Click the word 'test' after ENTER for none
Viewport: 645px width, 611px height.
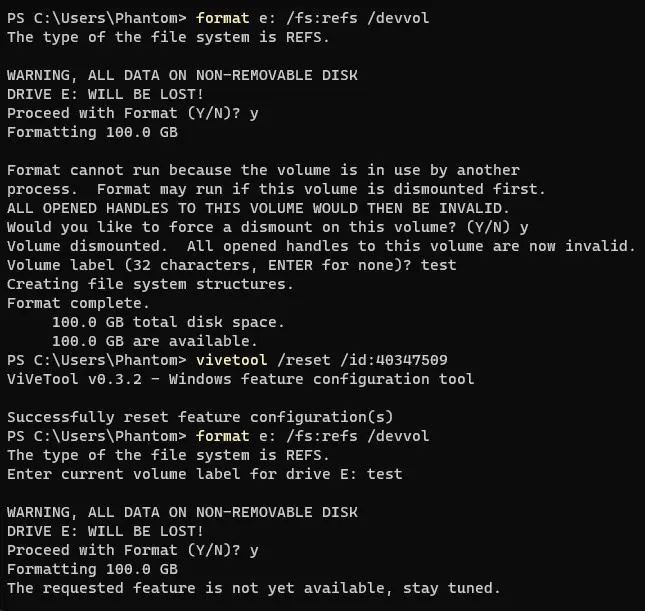[438, 265]
